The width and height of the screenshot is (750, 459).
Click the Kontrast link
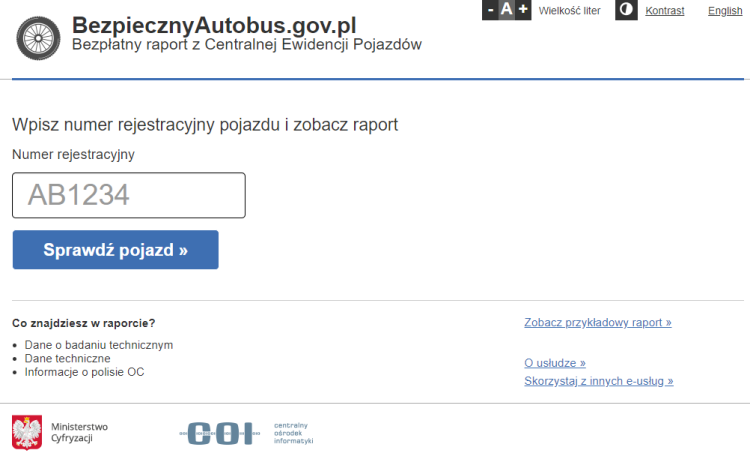coord(665,11)
